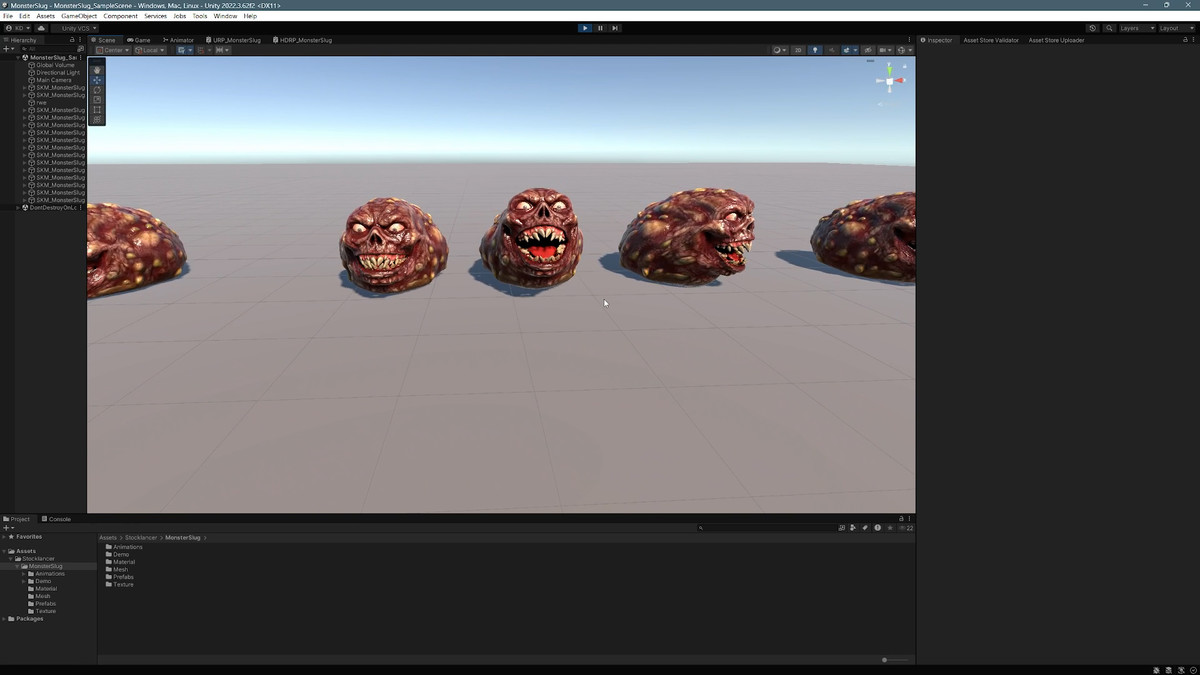Viewport: 1200px width, 675px height.
Task: Open the Assets menu
Action: pos(46,16)
